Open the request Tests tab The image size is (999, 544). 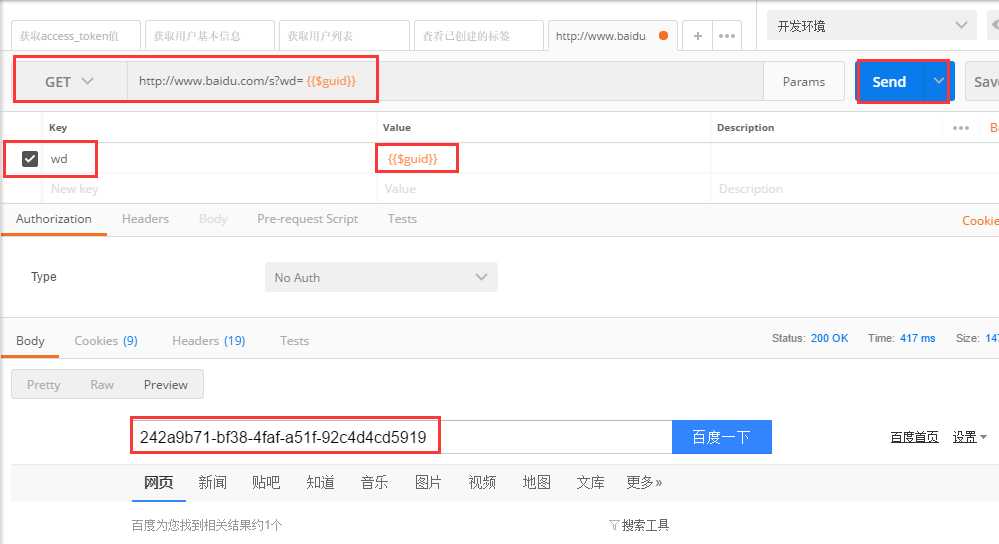click(402, 218)
